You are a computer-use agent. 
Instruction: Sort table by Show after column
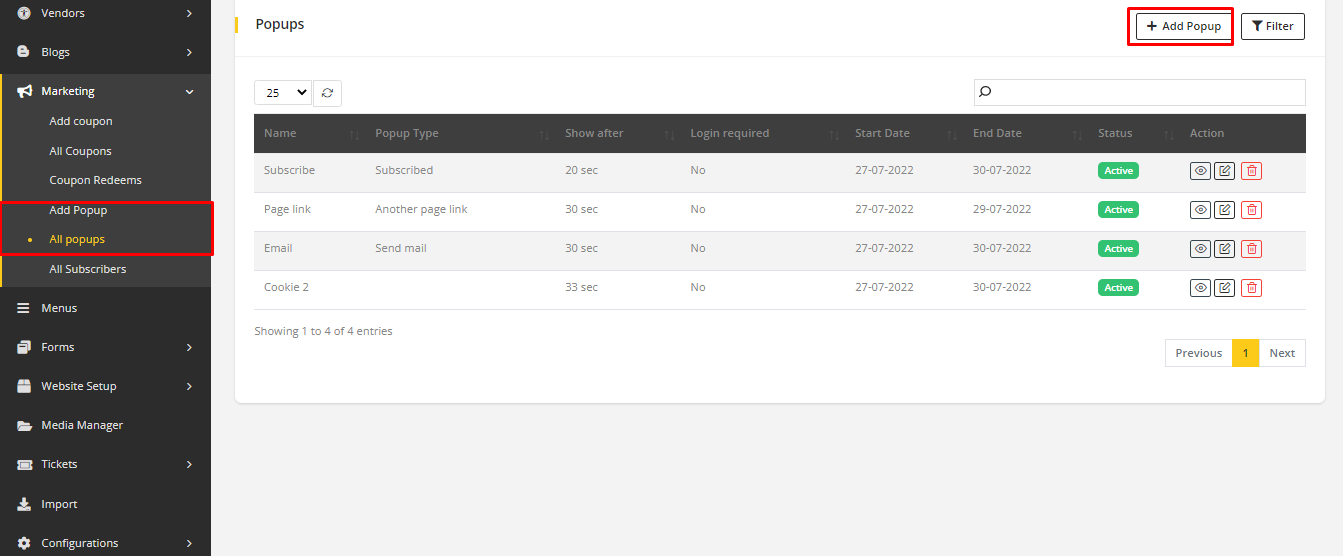[x=617, y=133]
